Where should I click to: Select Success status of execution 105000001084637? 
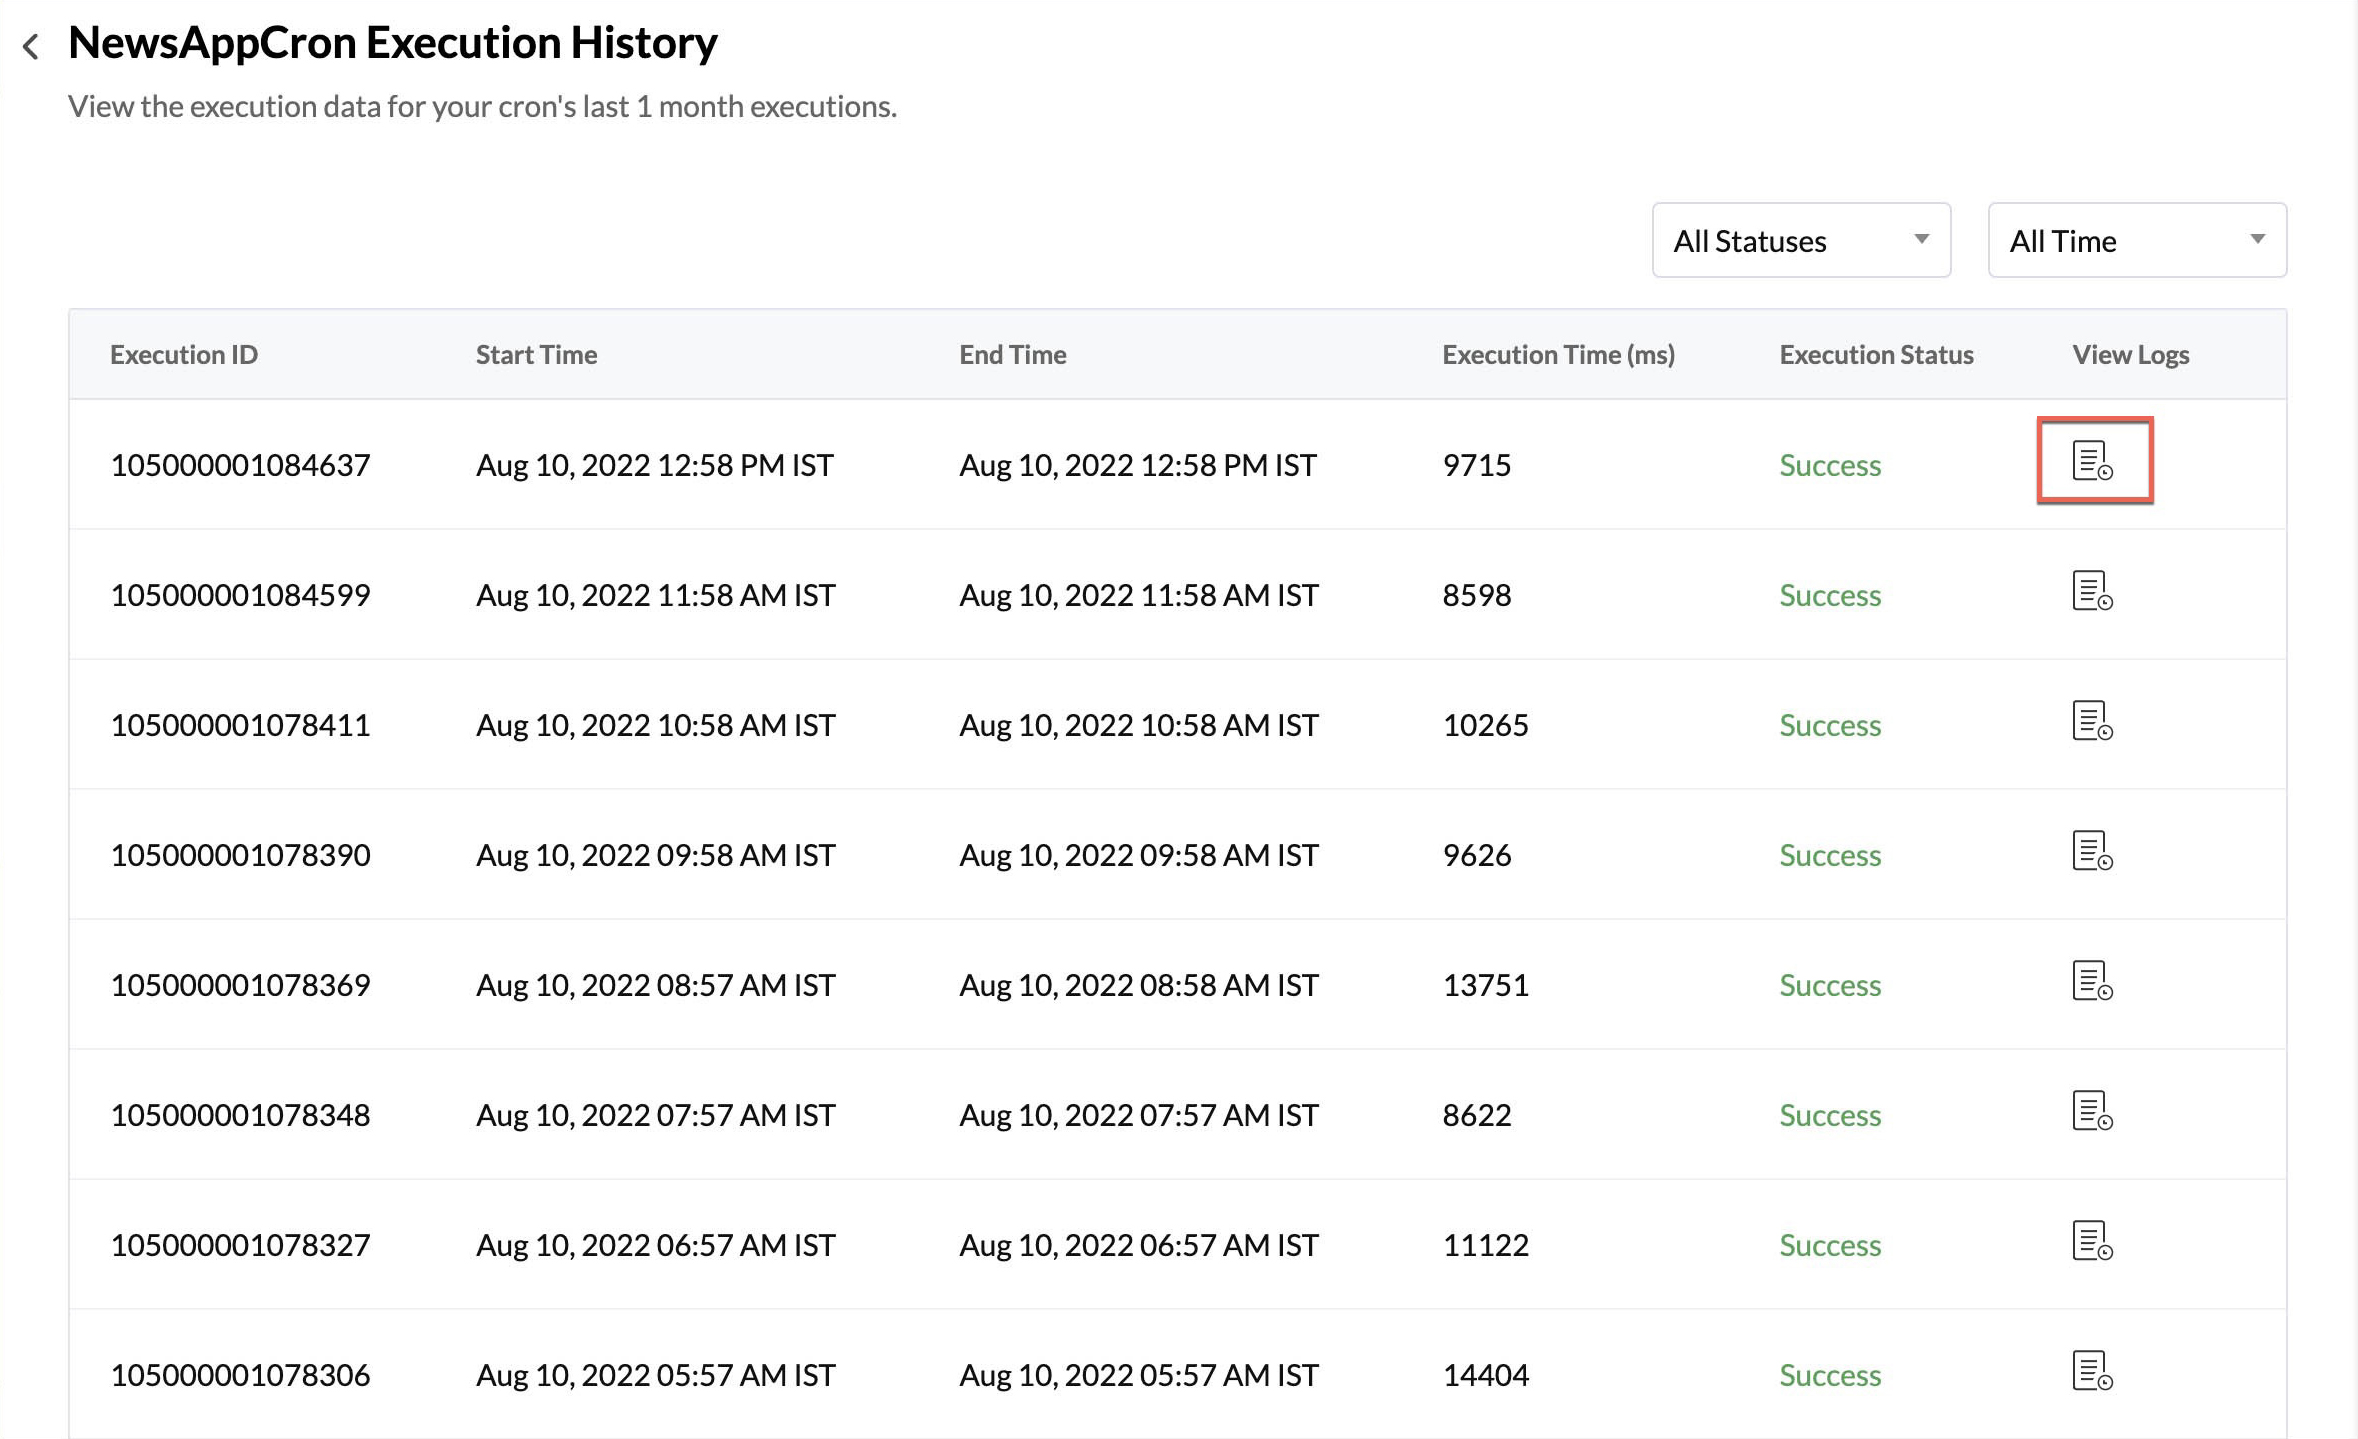pos(1829,464)
